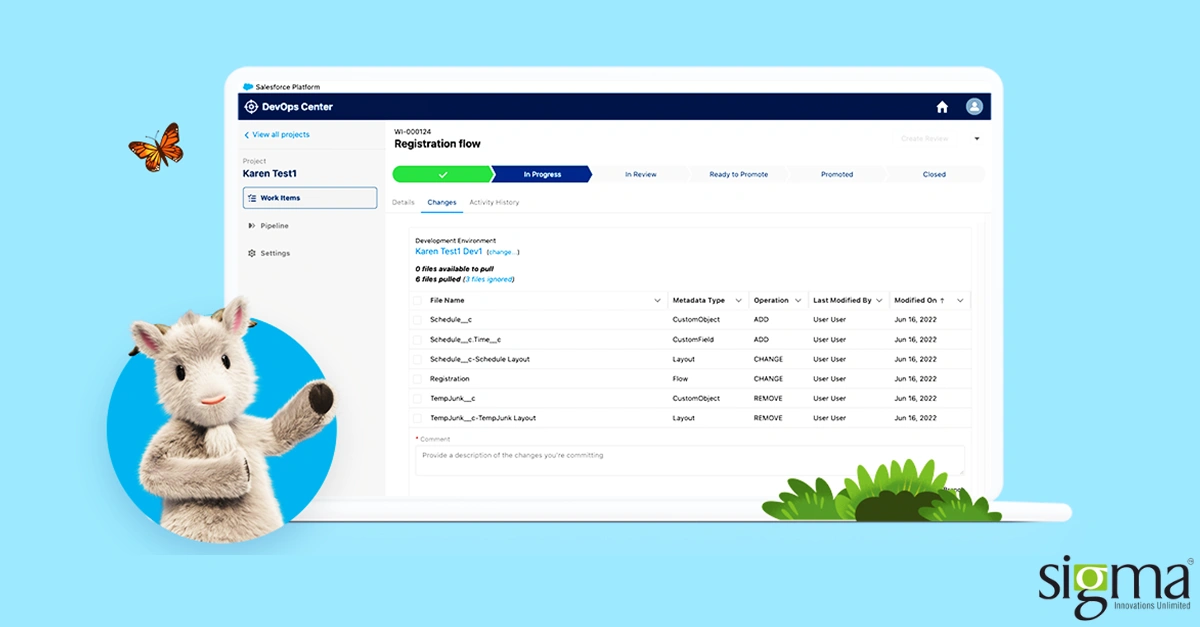The image size is (1200, 627).
Task: Select the Promoted stage
Action: point(837,174)
